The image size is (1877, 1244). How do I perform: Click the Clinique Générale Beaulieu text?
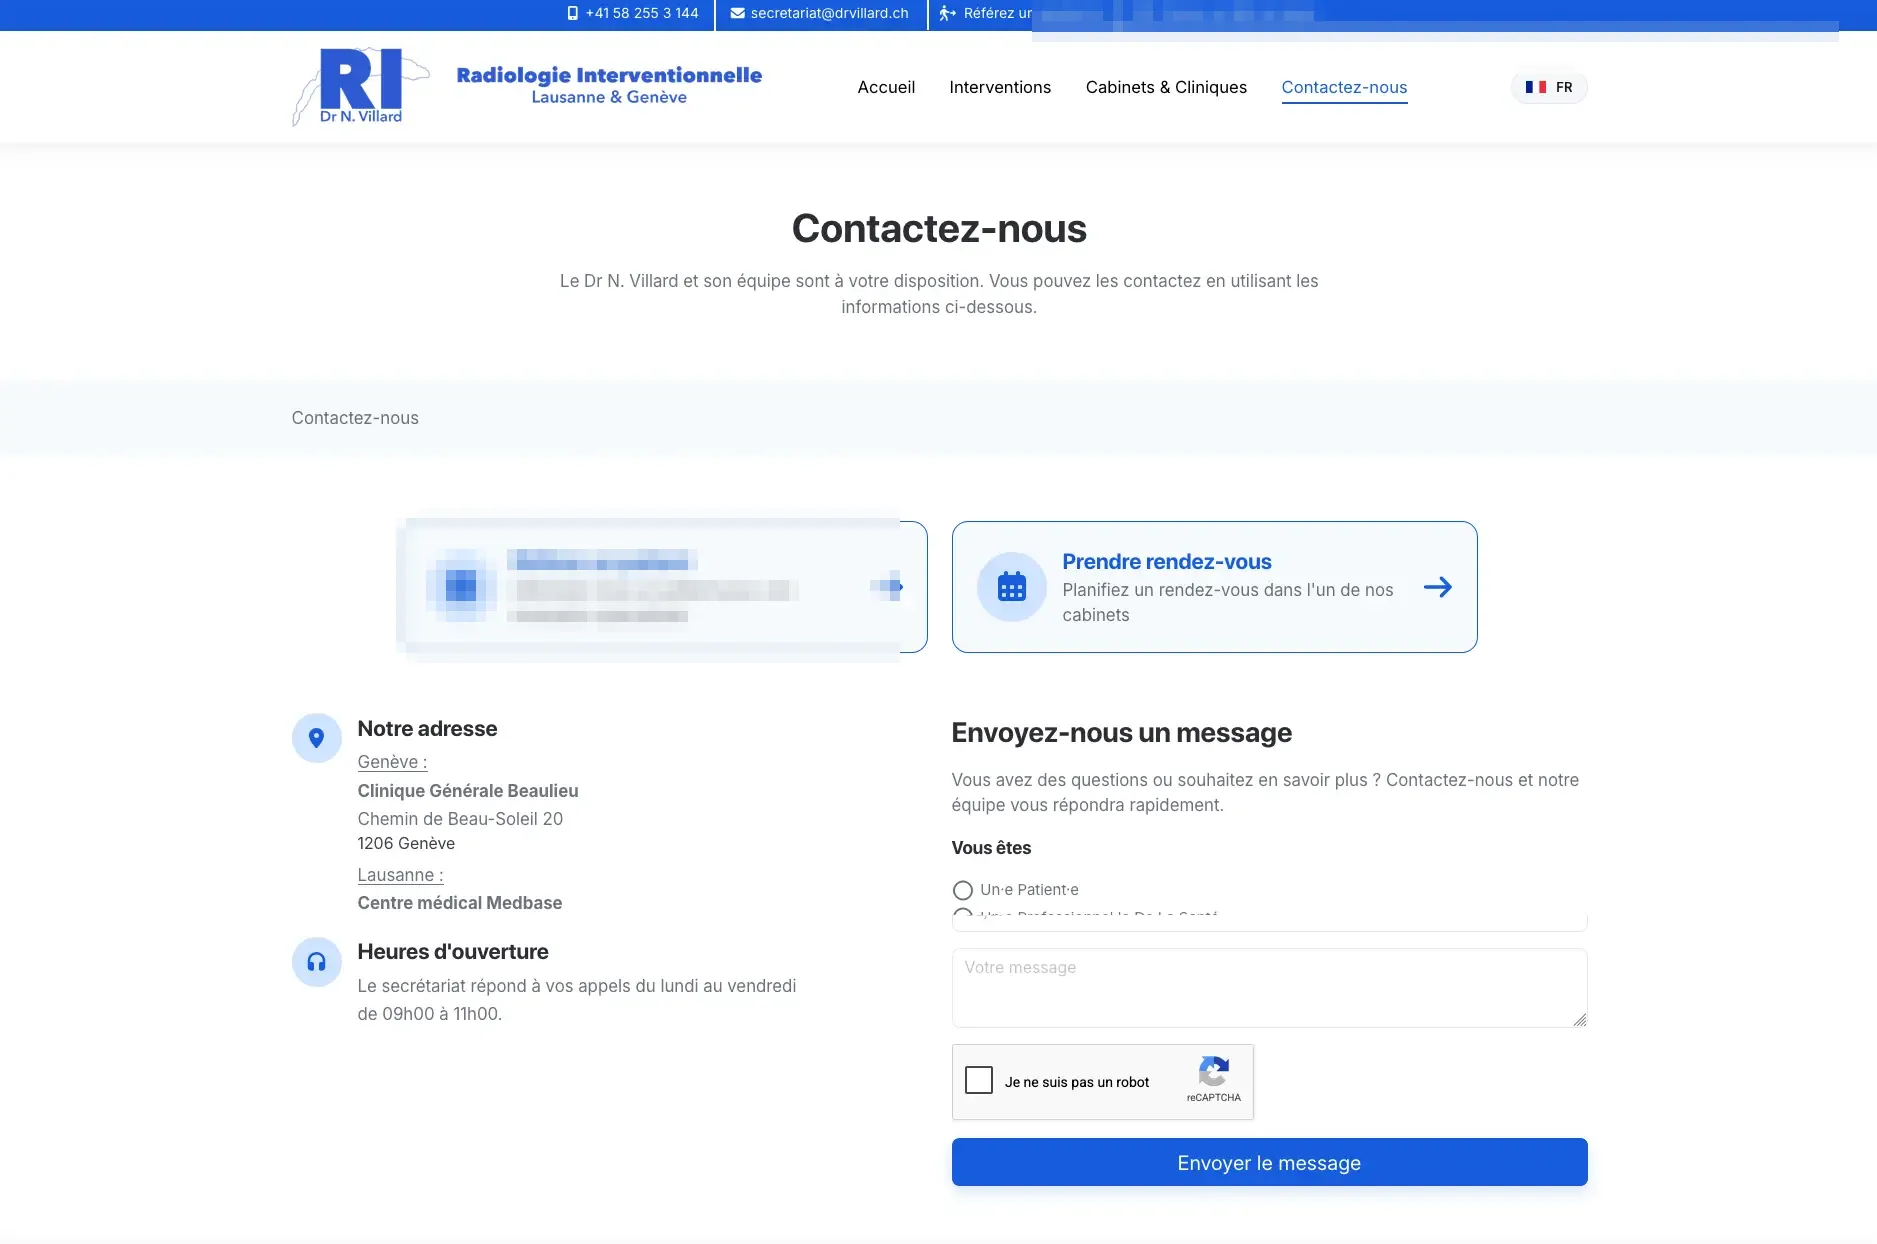468,791
